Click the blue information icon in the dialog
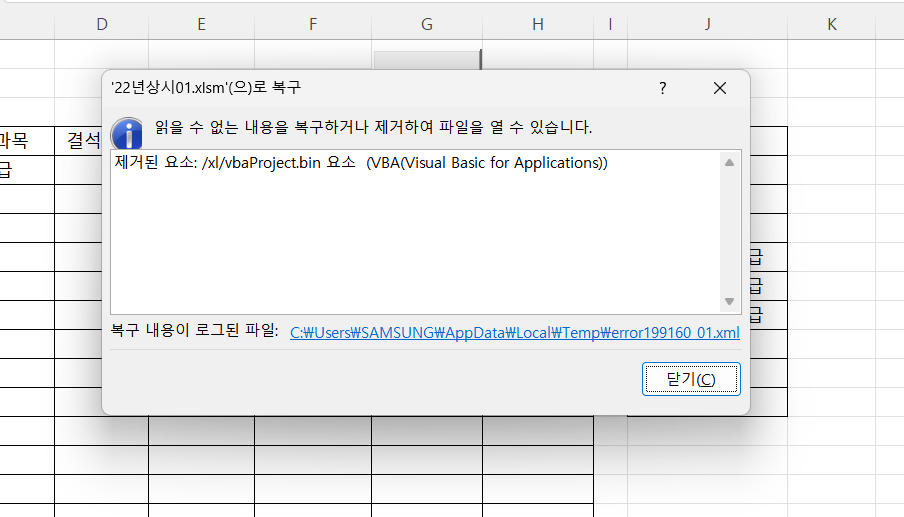Viewport: 904px width, 517px height. 127,131
